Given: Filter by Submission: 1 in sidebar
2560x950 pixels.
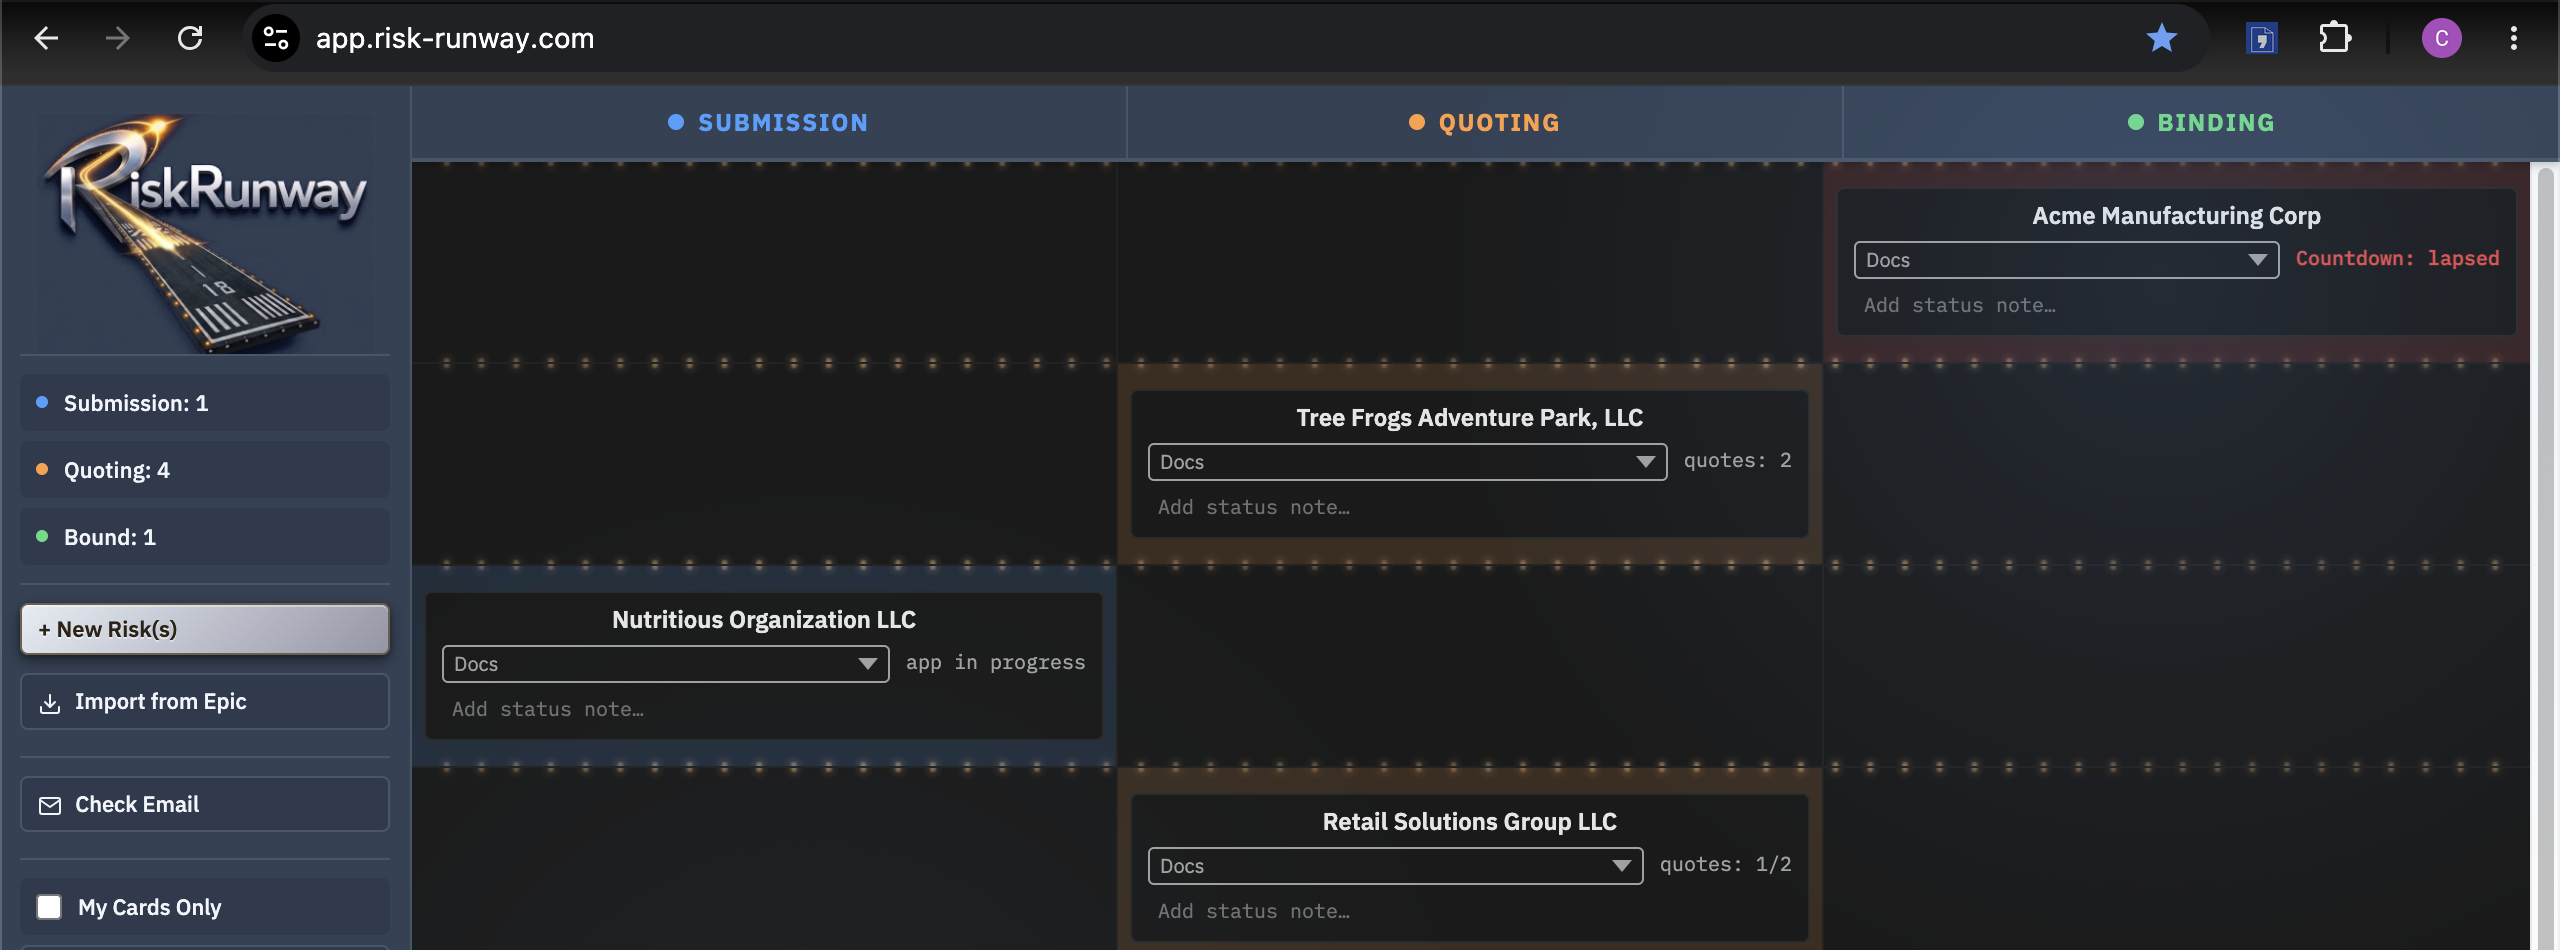Looking at the screenshot, I should pos(205,403).
